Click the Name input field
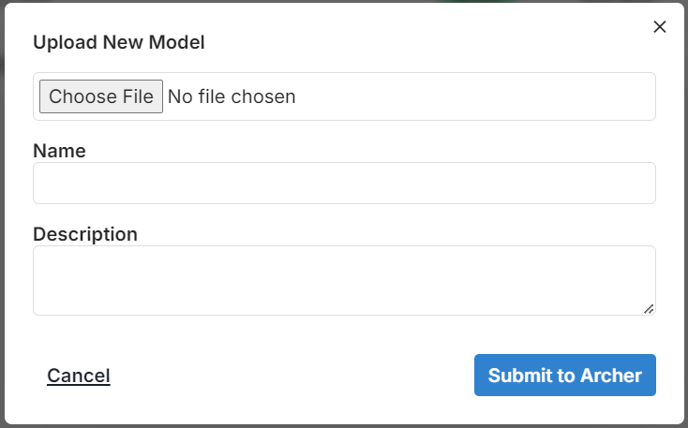The width and height of the screenshot is (688, 428). [x=344, y=183]
